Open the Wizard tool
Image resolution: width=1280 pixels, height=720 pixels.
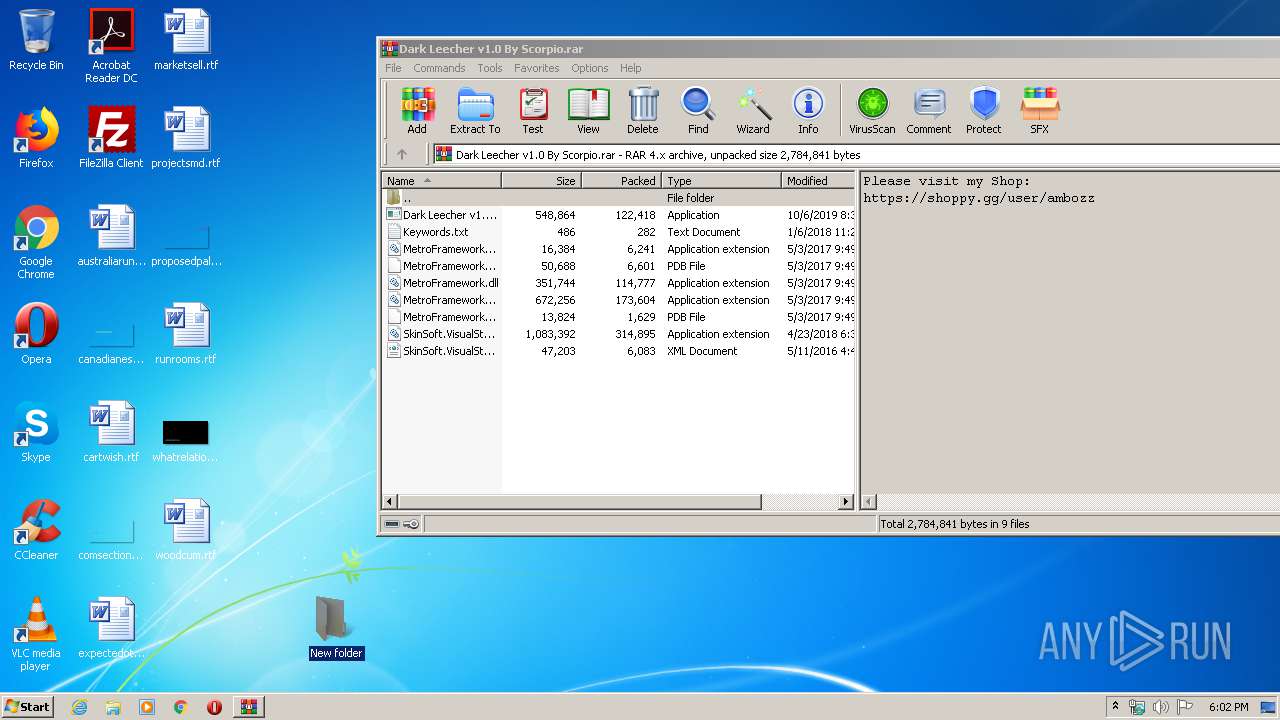pyautogui.click(x=753, y=110)
